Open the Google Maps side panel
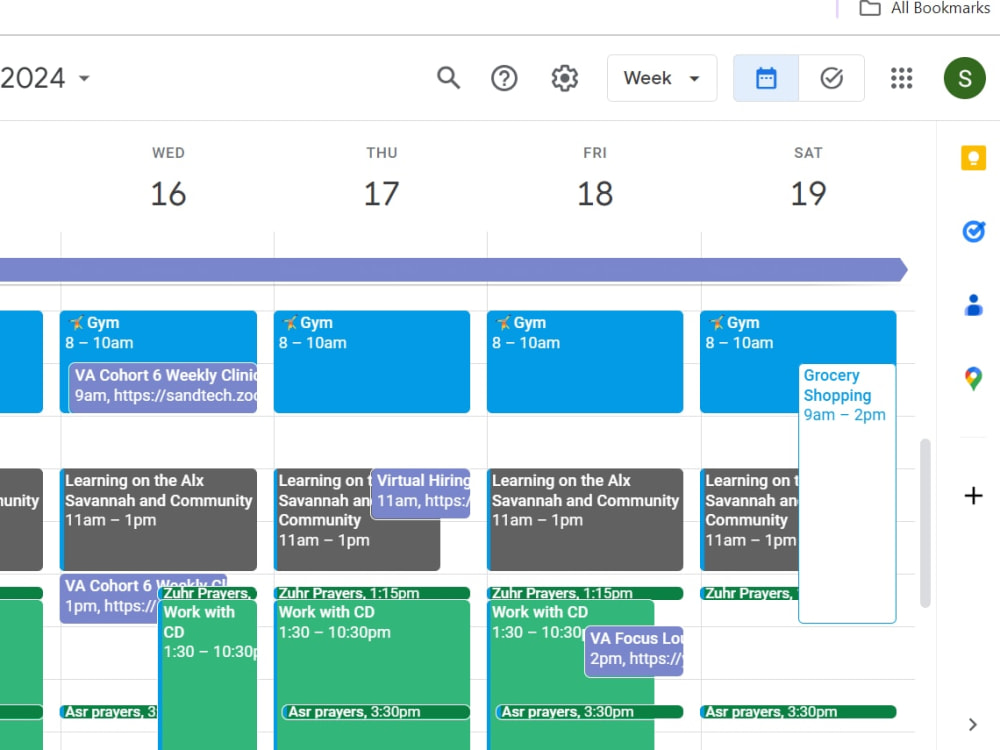The height and width of the screenshot is (750, 1000). point(973,378)
